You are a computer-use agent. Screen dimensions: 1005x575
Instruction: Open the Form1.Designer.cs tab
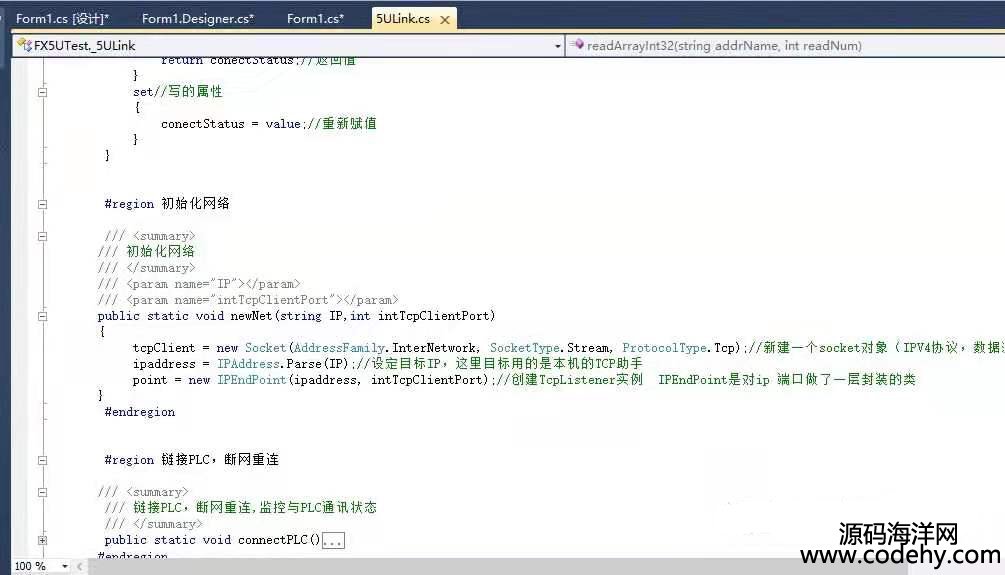[x=197, y=18]
